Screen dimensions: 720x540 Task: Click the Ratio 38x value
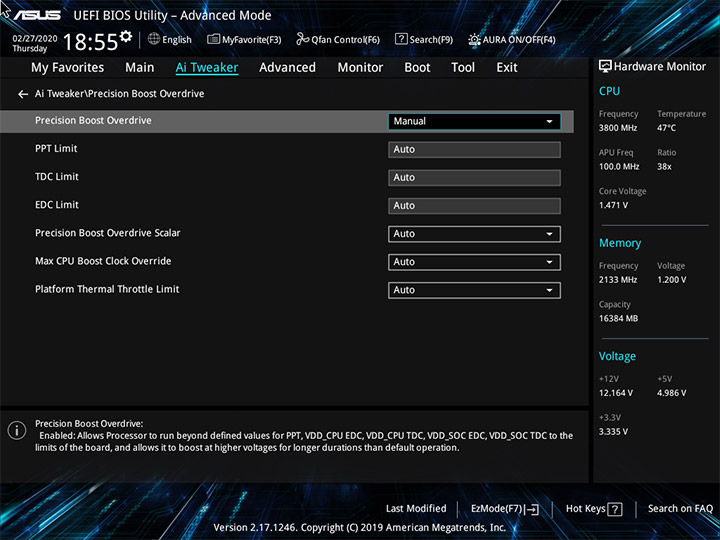pos(664,167)
